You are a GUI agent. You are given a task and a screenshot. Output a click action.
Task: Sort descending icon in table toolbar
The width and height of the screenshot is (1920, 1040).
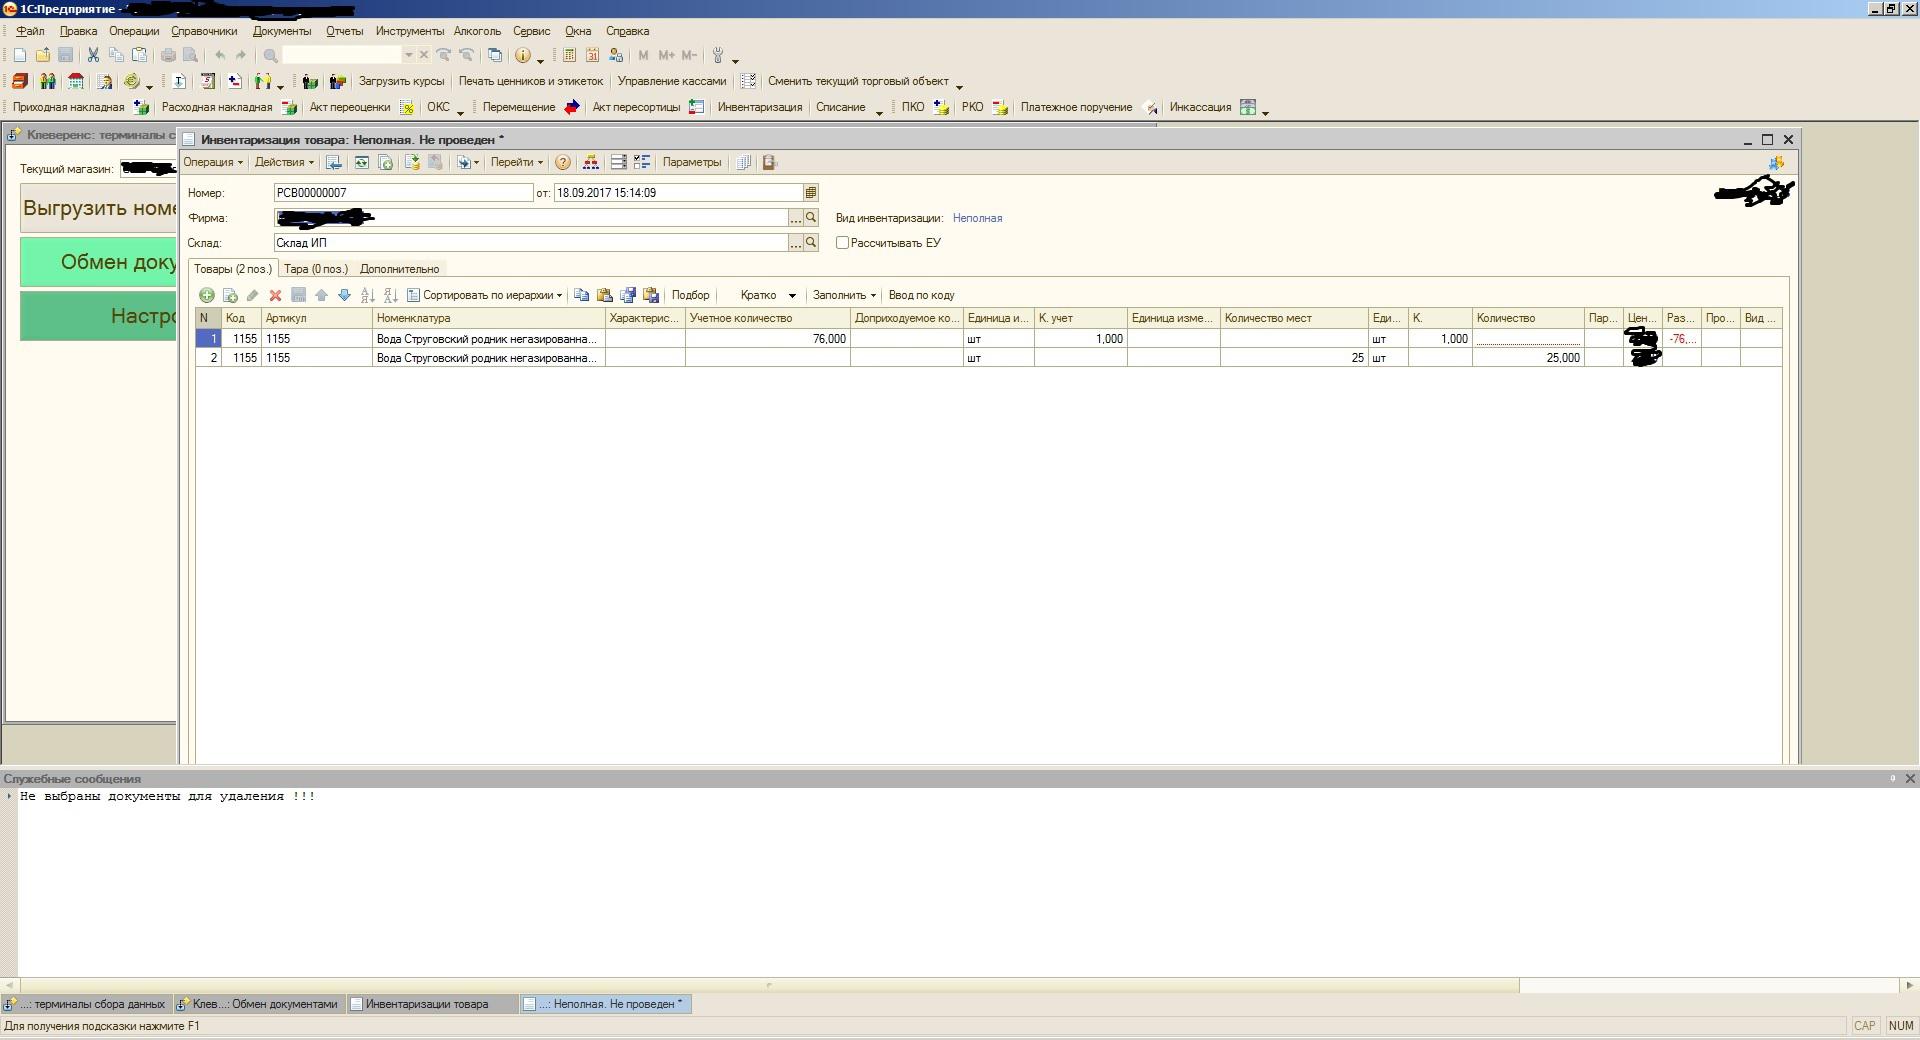391,295
